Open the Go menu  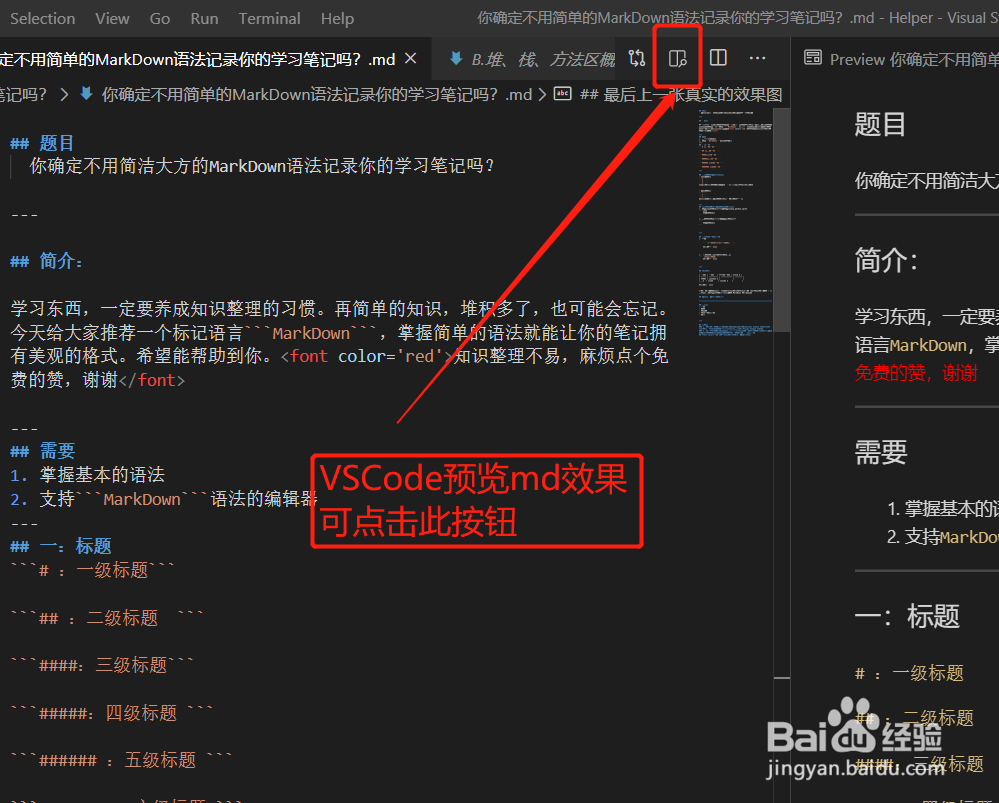click(159, 18)
